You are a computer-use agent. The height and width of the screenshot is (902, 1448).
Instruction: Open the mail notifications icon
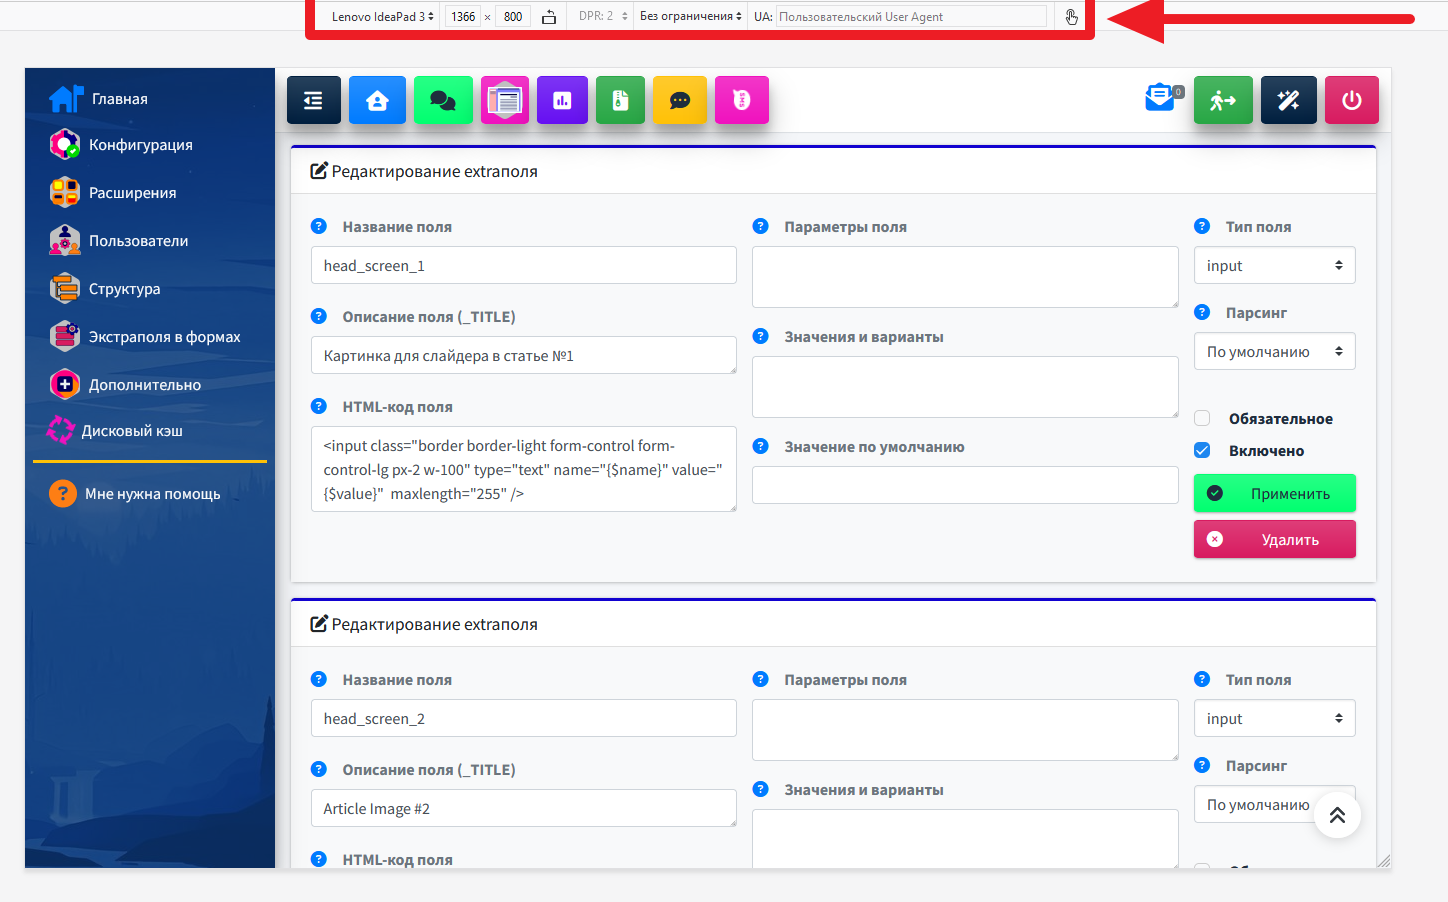pyautogui.click(x=1160, y=98)
